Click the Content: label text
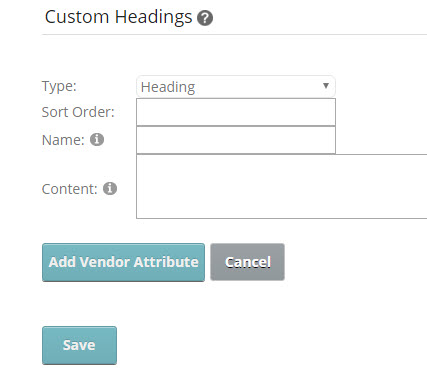The height and width of the screenshot is (384, 427). [69, 189]
